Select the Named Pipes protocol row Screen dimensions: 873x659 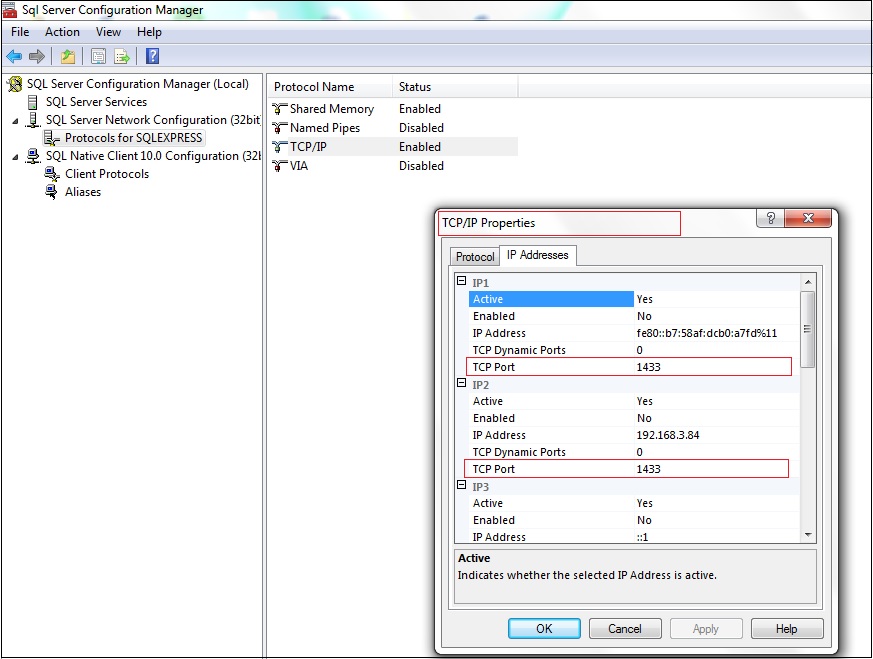click(394, 127)
